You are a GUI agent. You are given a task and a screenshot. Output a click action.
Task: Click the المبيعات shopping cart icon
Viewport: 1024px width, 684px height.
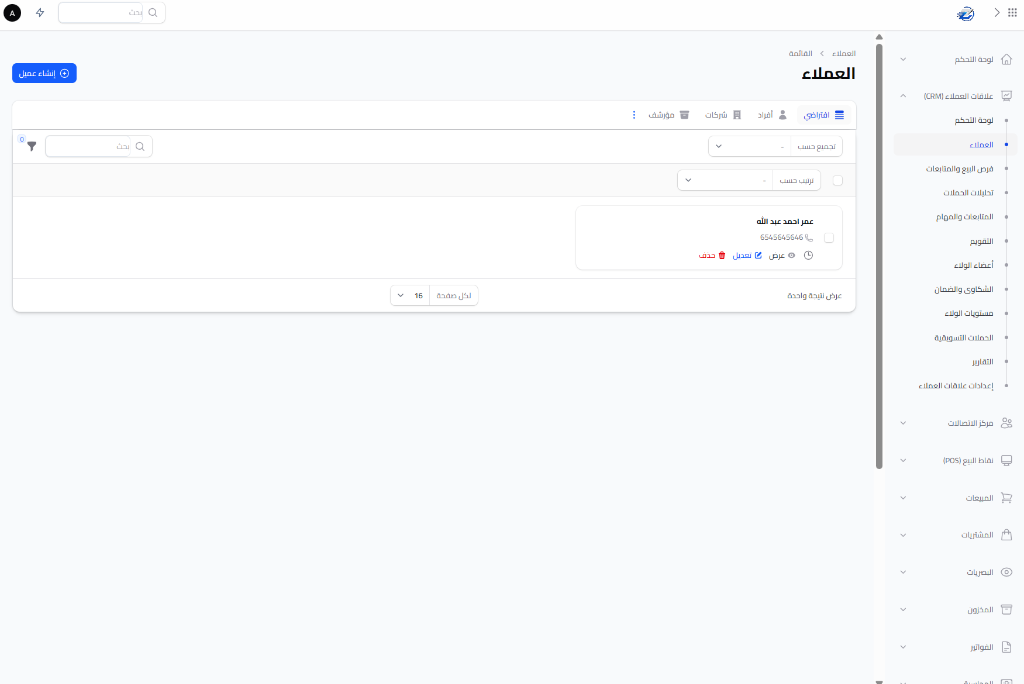[1006, 498]
